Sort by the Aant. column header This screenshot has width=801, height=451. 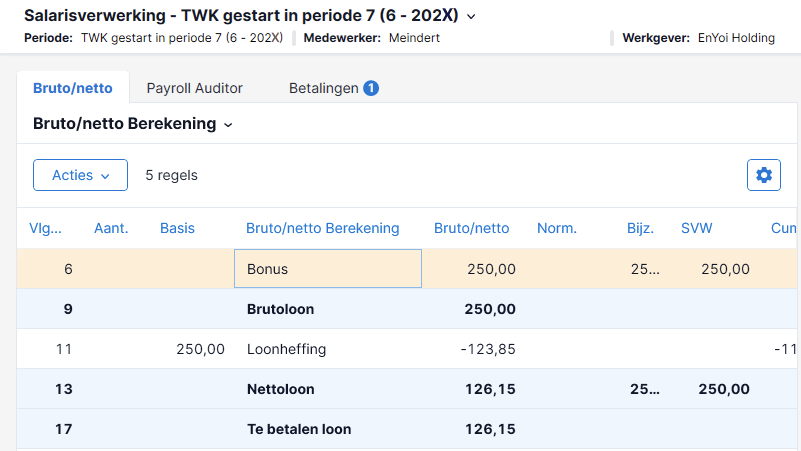(111, 228)
